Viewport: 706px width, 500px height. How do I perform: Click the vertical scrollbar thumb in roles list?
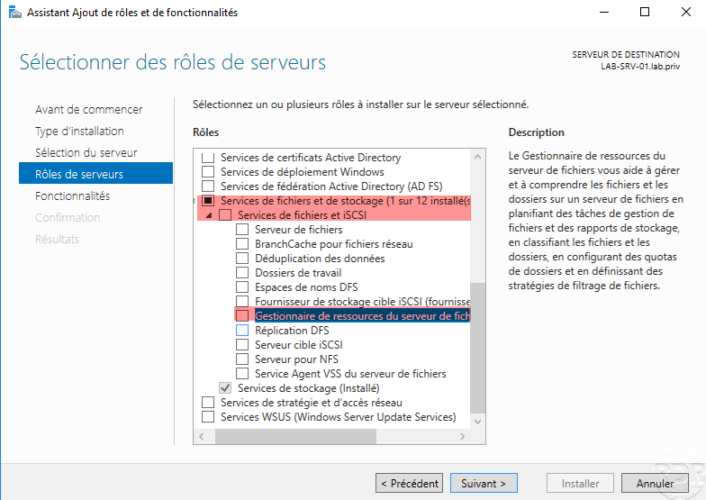(478, 347)
